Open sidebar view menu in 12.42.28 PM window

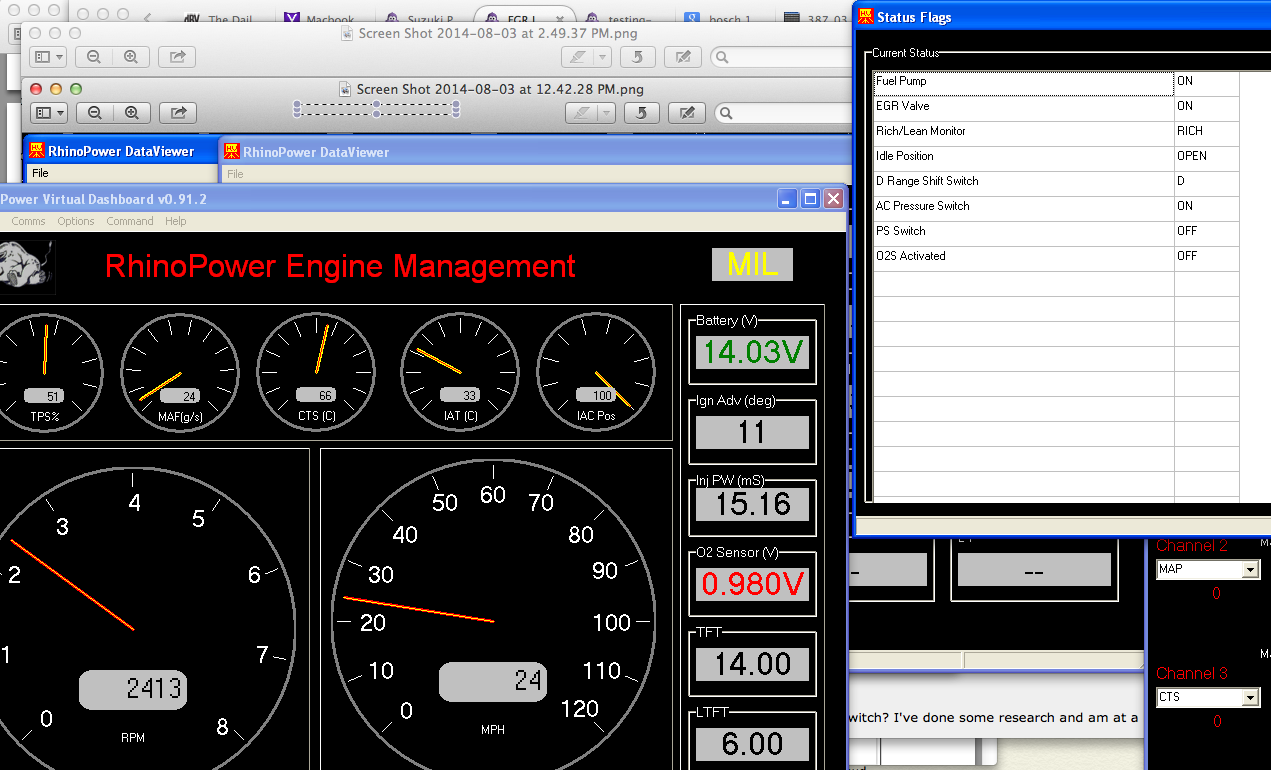pyautogui.click(x=49, y=113)
